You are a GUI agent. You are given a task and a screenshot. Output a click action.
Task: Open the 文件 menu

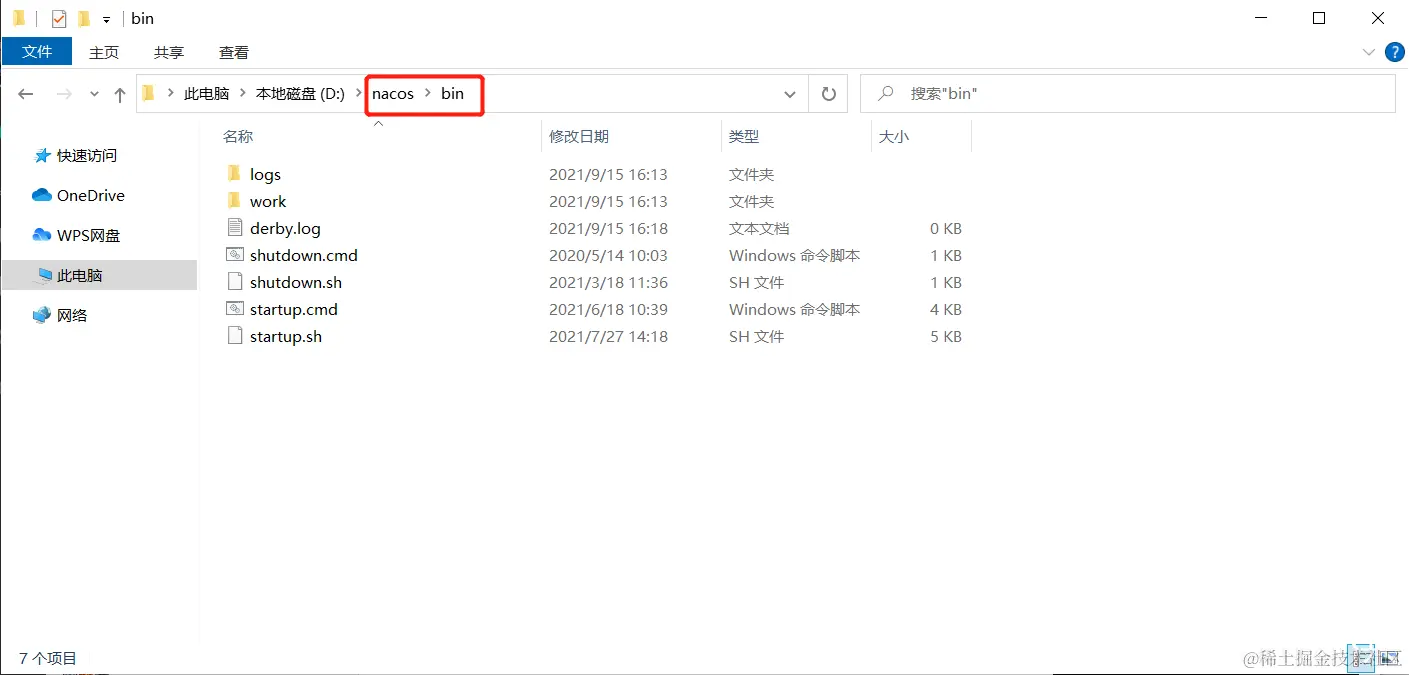coord(36,51)
